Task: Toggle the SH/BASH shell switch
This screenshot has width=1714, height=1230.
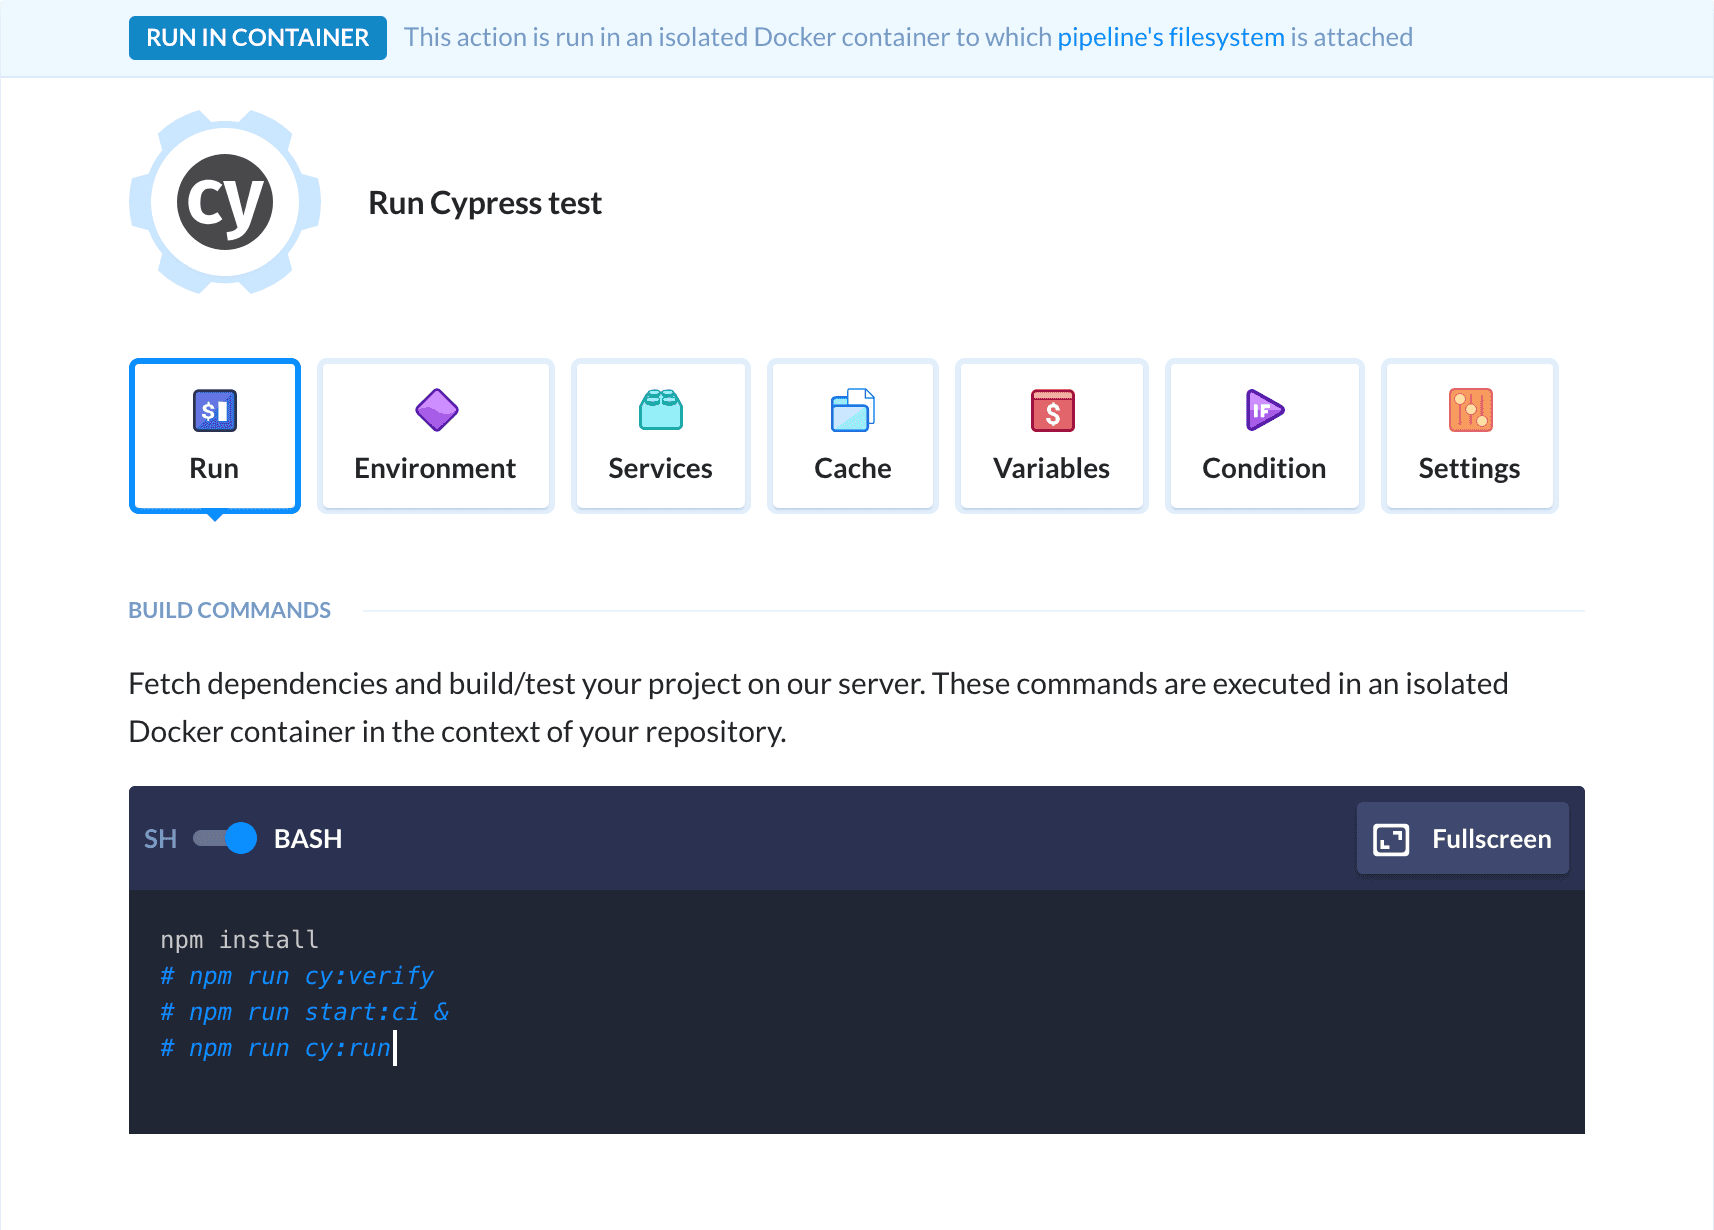Action: point(225,838)
